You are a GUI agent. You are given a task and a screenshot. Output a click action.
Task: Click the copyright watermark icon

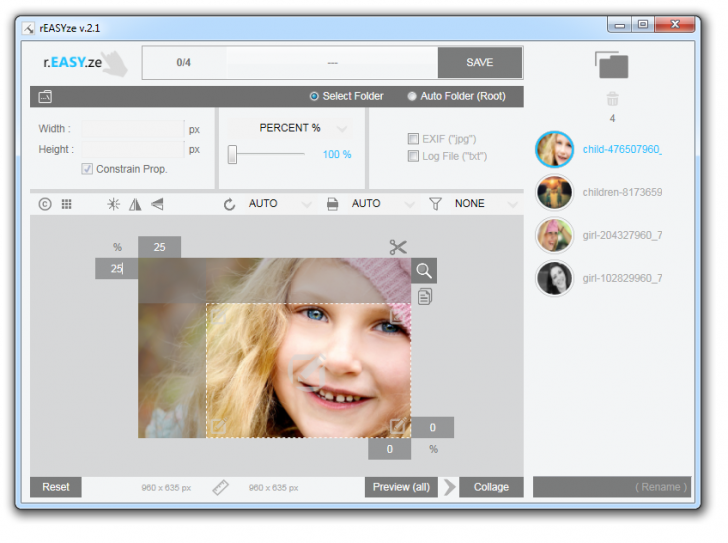(x=45, y=204)
